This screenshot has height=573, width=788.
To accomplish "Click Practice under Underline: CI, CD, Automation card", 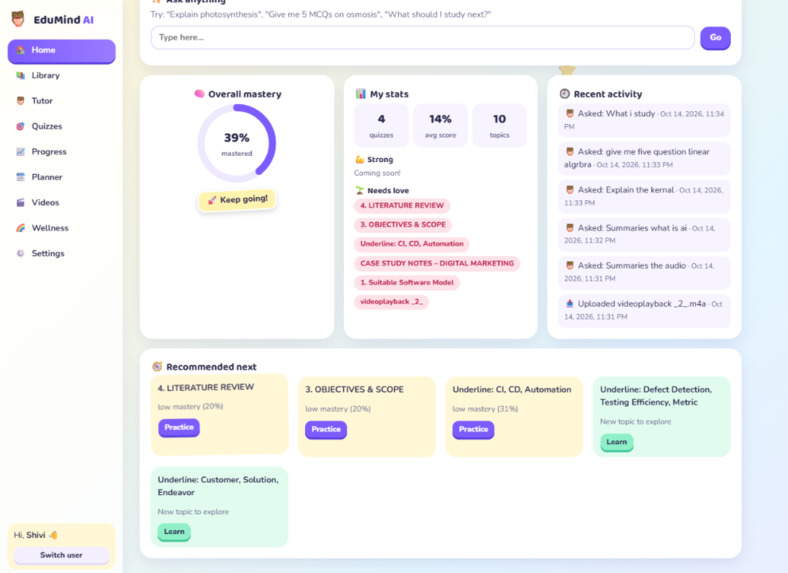I will tap(473, 430).
